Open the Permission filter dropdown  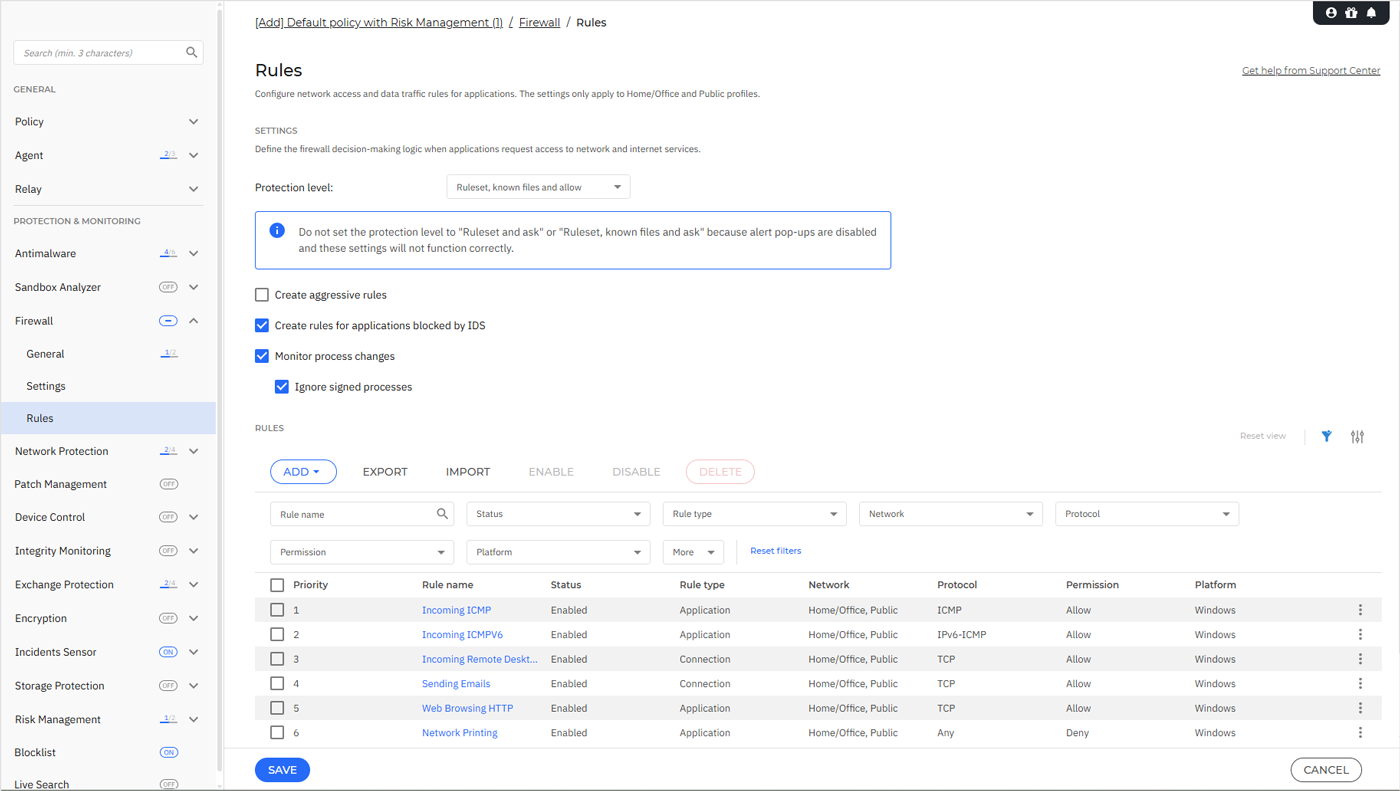362,552
